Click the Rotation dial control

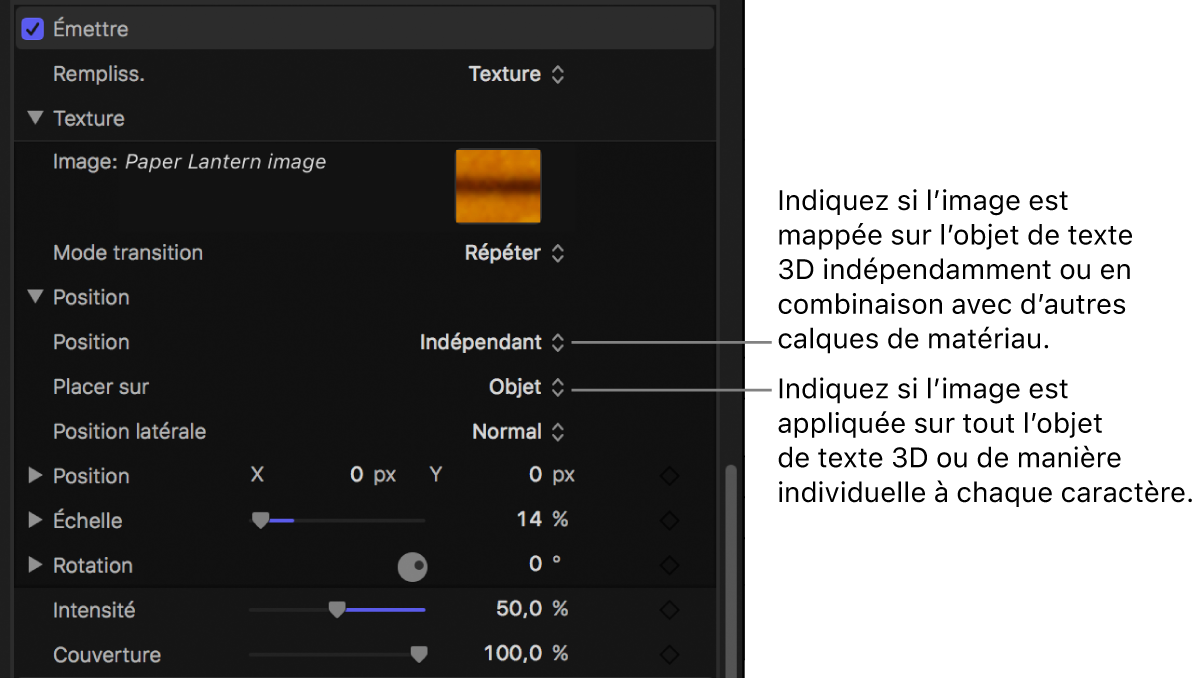point(413,567)
